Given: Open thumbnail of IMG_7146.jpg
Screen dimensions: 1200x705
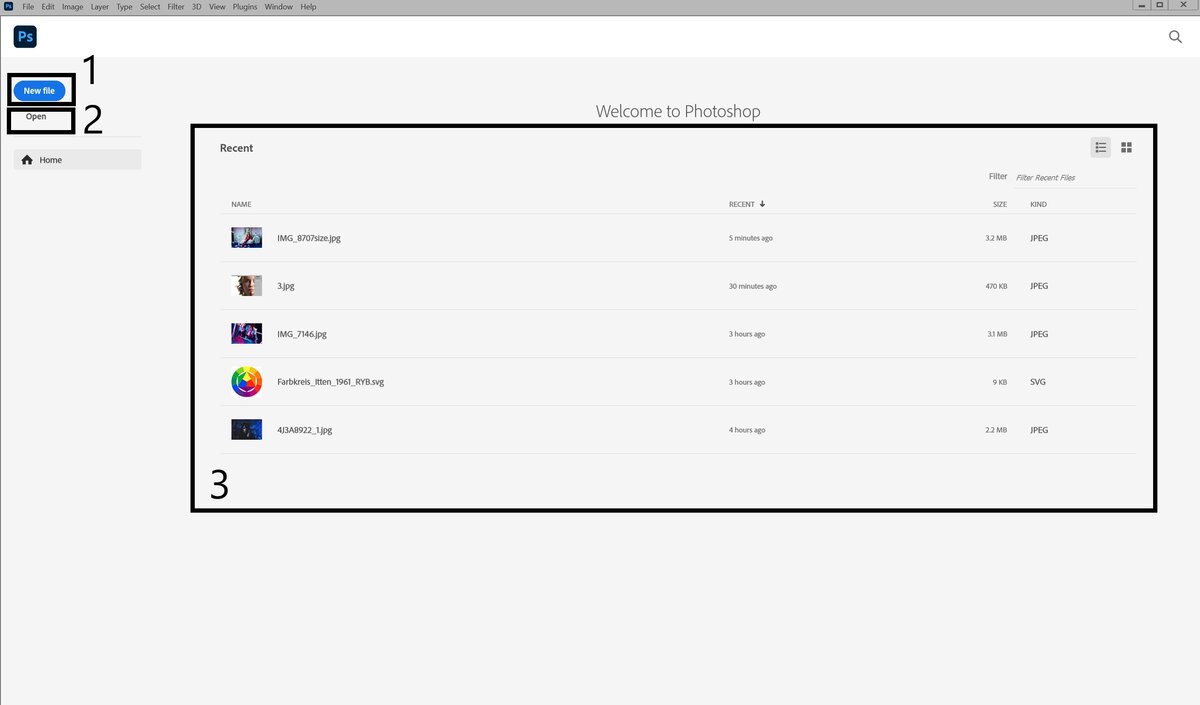Looking at the screenshot, I should [x=246, y=334].
